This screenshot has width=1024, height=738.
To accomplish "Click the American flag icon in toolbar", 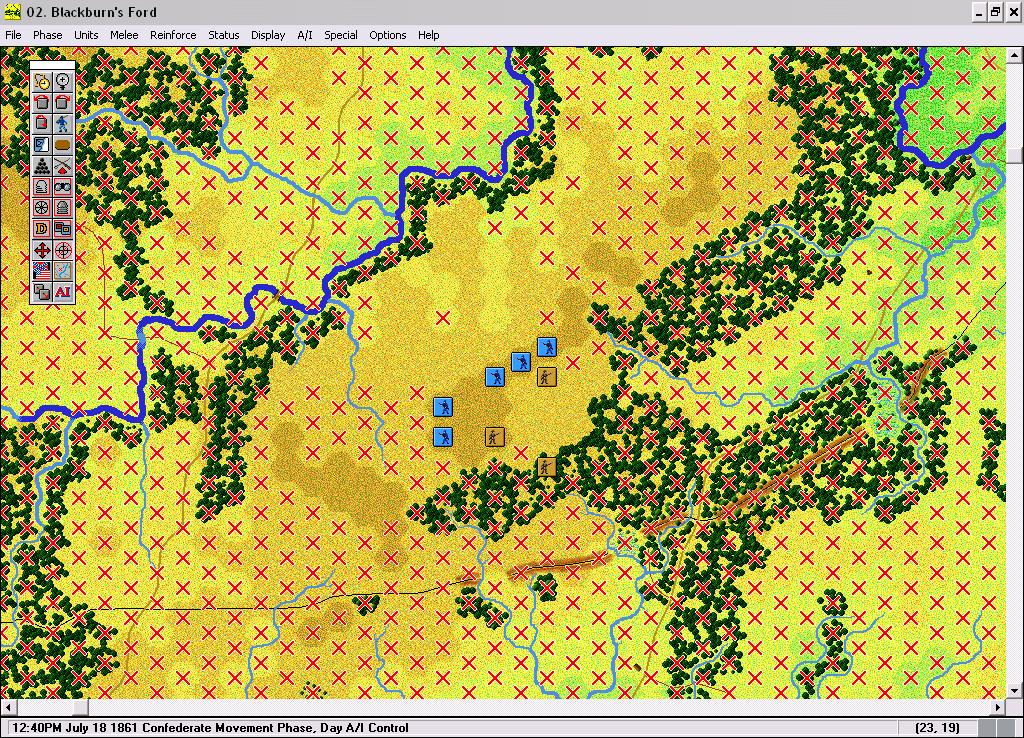I will pyautogui.click(x=42, y=270).
